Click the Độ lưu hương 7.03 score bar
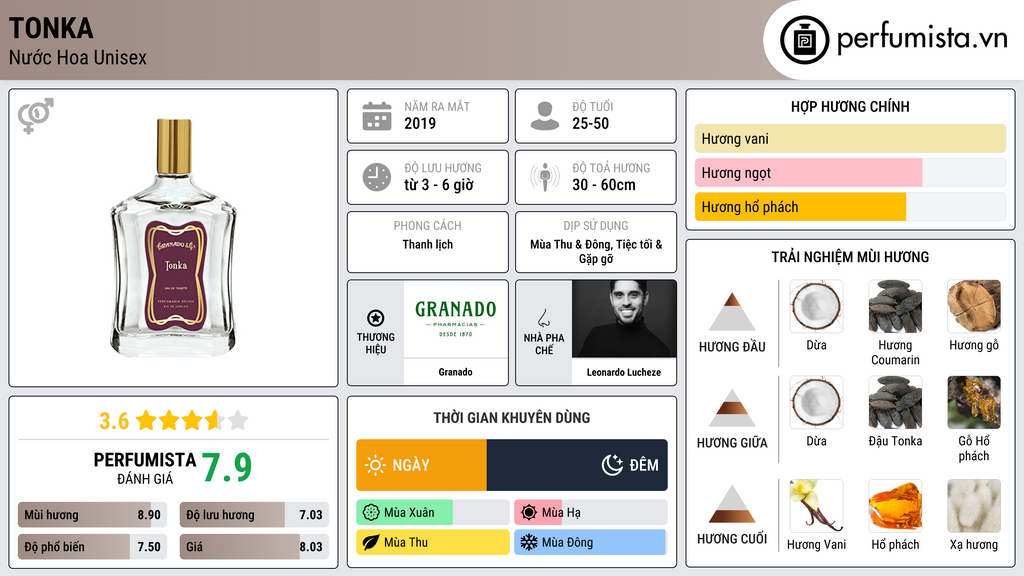This screenshot has width=1024, height=576. 254,515
